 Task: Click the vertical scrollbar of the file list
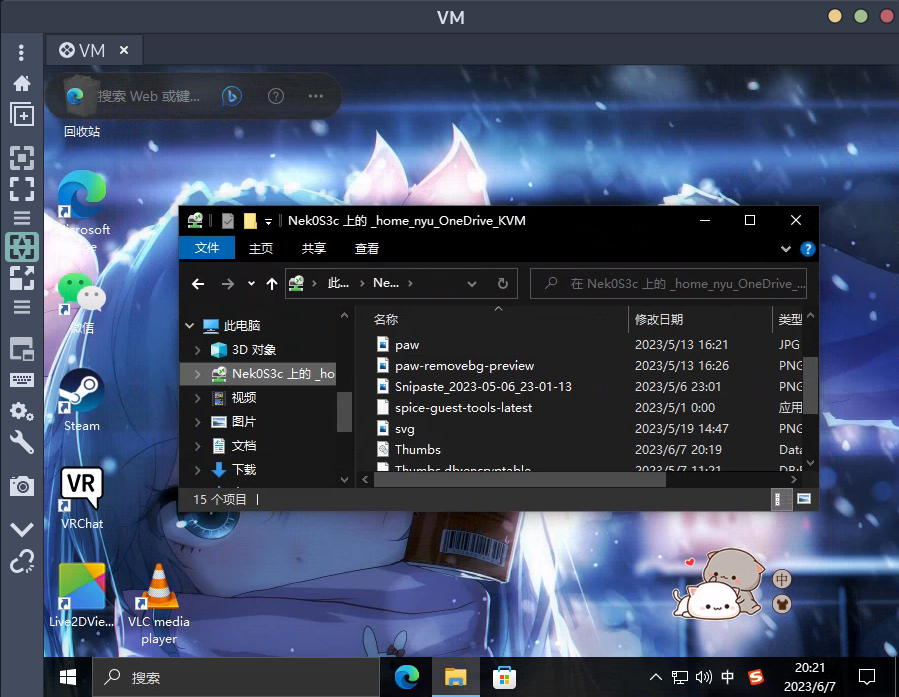click(x=810, y=385)
